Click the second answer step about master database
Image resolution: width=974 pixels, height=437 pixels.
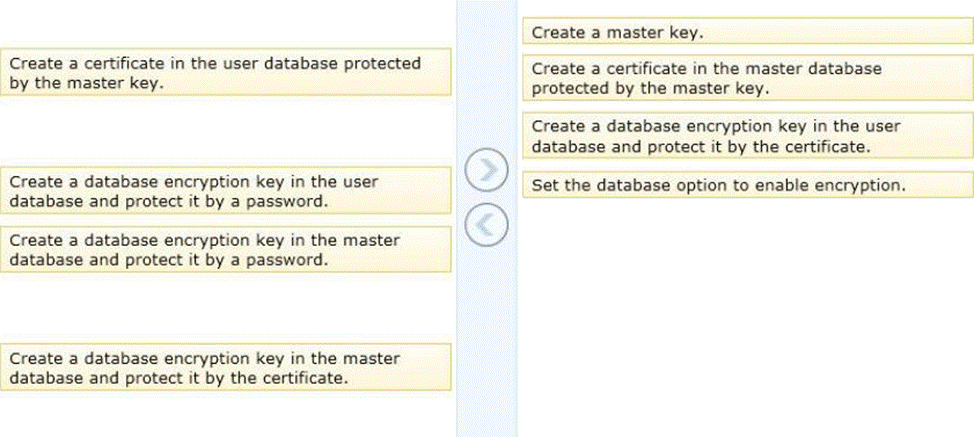pyautogui.click(x=746, y=79)
